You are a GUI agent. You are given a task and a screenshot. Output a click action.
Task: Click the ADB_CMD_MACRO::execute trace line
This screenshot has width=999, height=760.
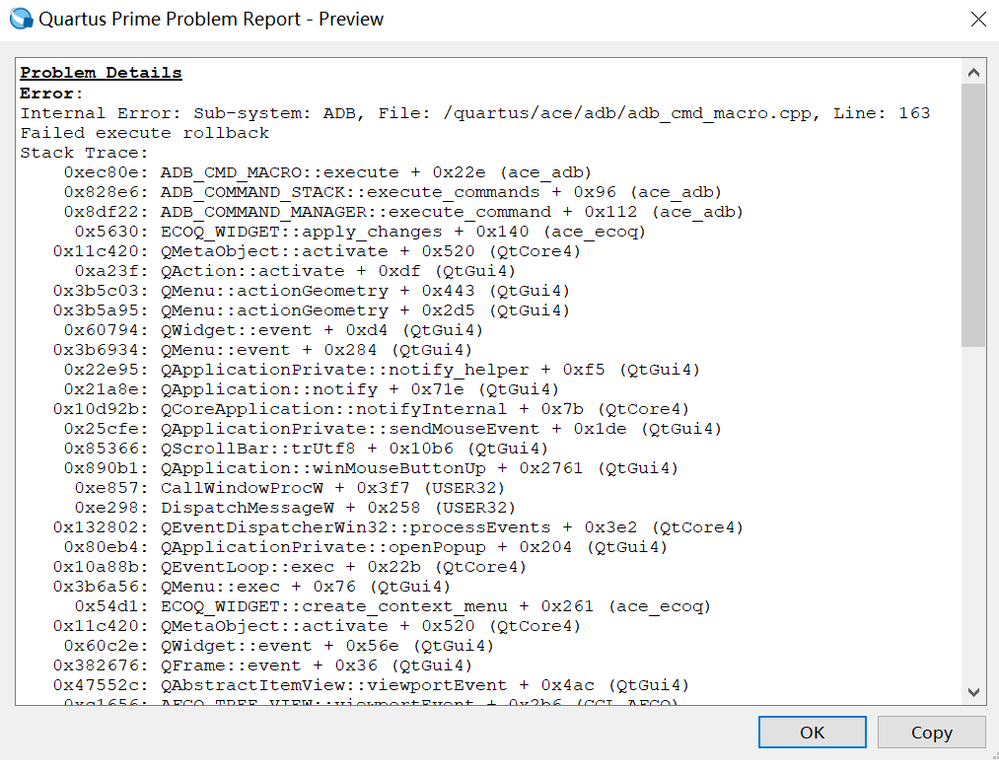click(327, 173)
